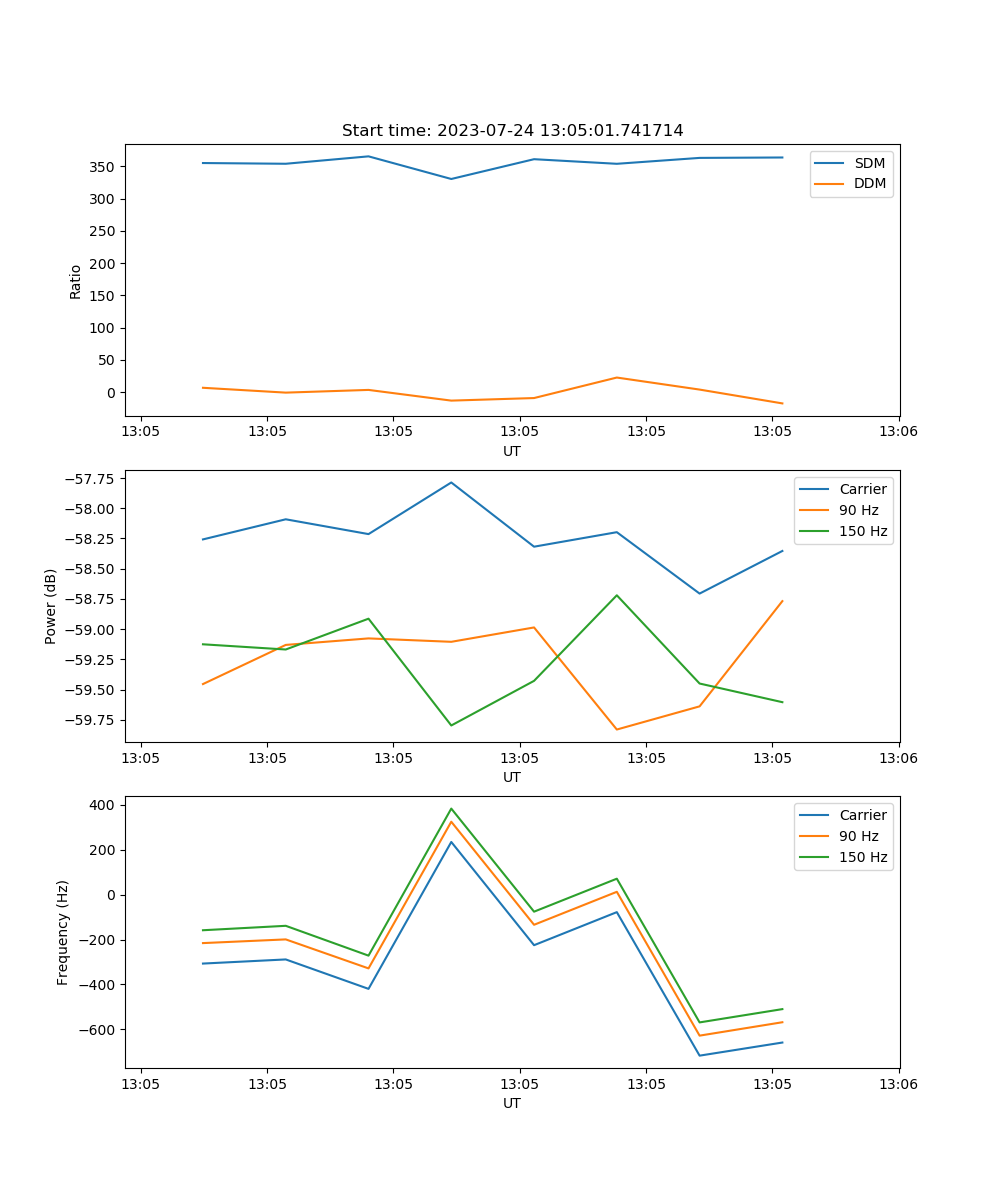The image size is (1000, 1200).
Task: Click the 150 Hz label in Frequency legend
Action: [862, 857]
